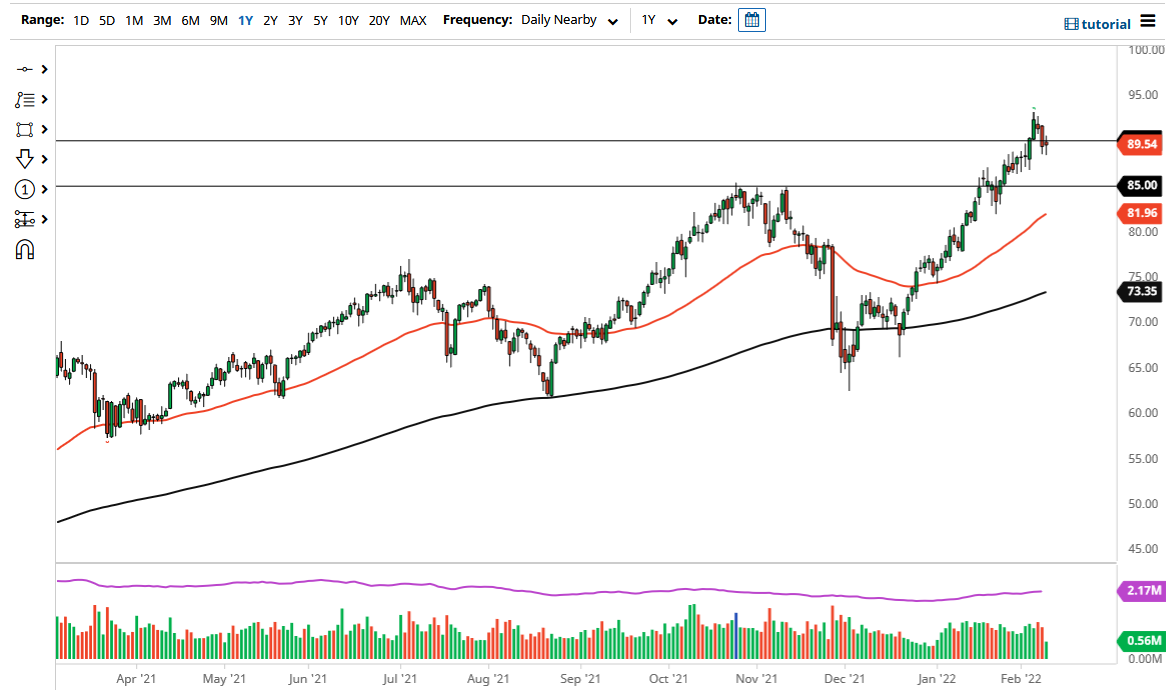Select the 5D range button
The width and height of the screenshot is (1170, 700).
click(x=106, y=19)
